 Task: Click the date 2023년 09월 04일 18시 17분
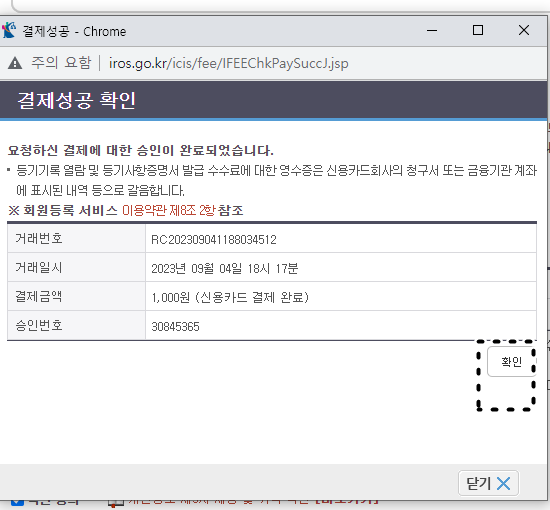click(x=225, y=269)
